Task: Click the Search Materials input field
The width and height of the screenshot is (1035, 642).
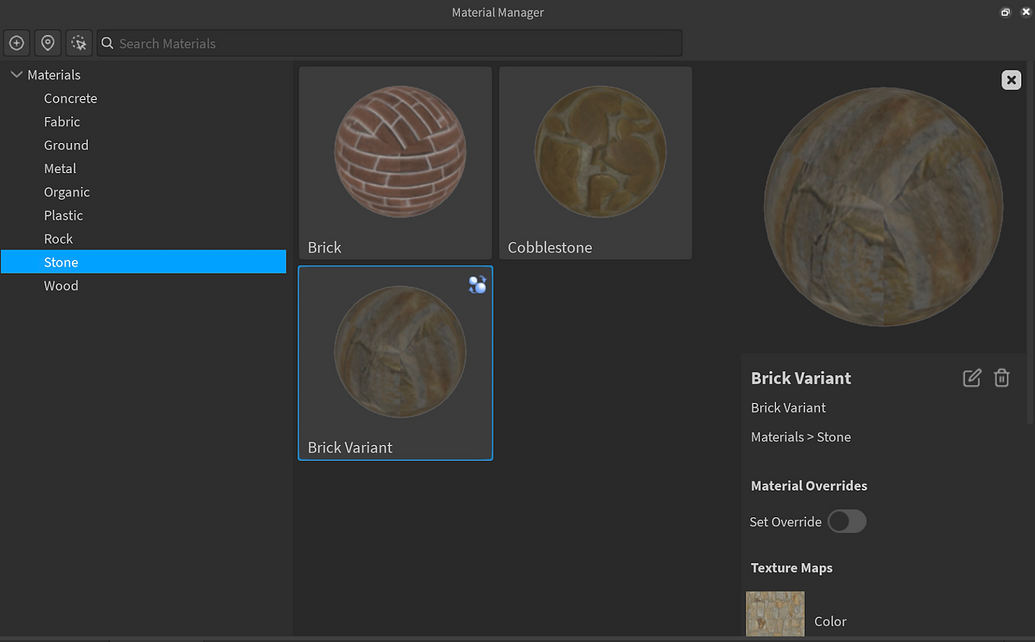Action: (x=400, y=43)
